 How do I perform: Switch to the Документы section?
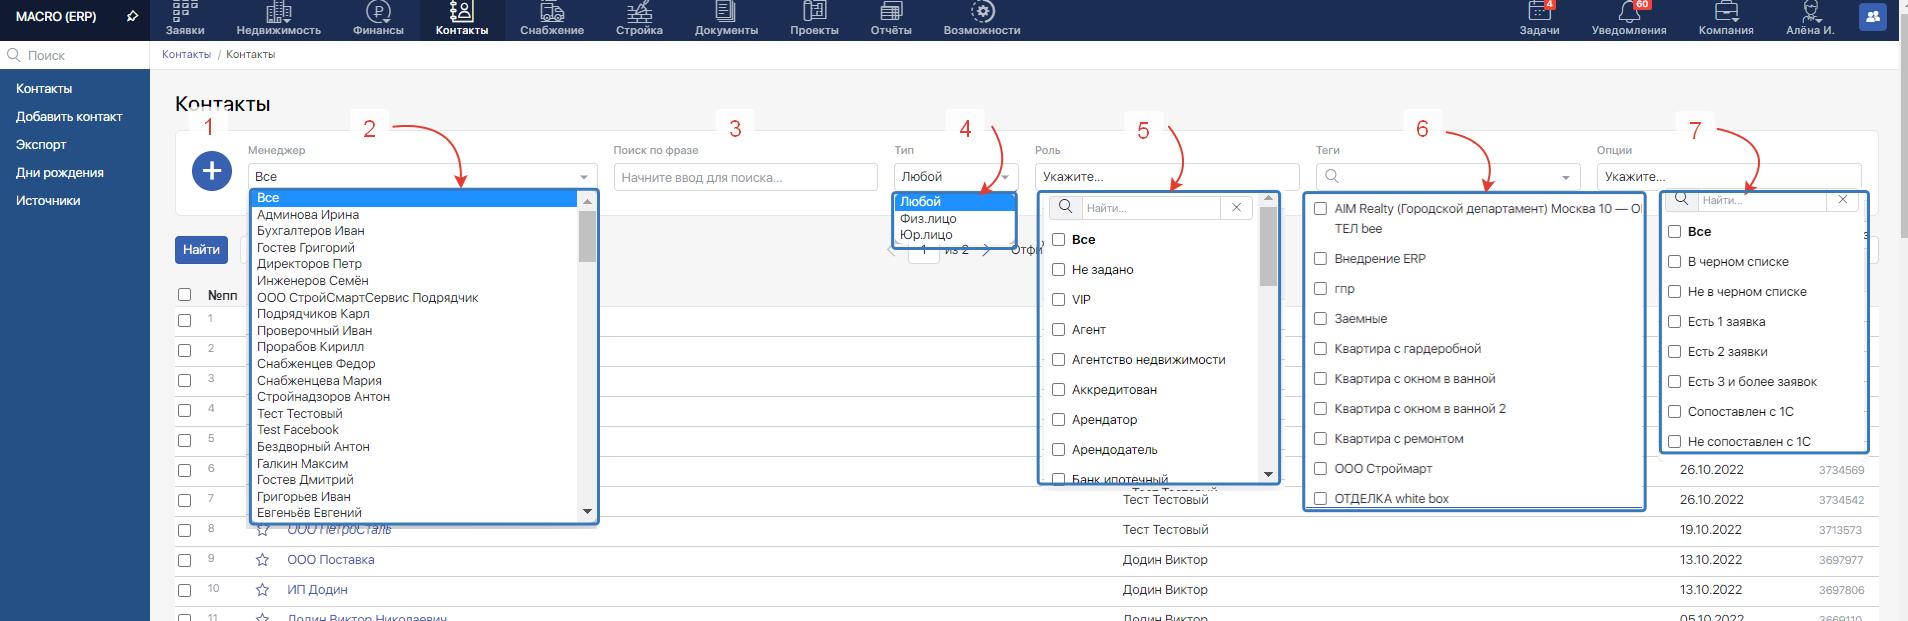click(726, 18)
